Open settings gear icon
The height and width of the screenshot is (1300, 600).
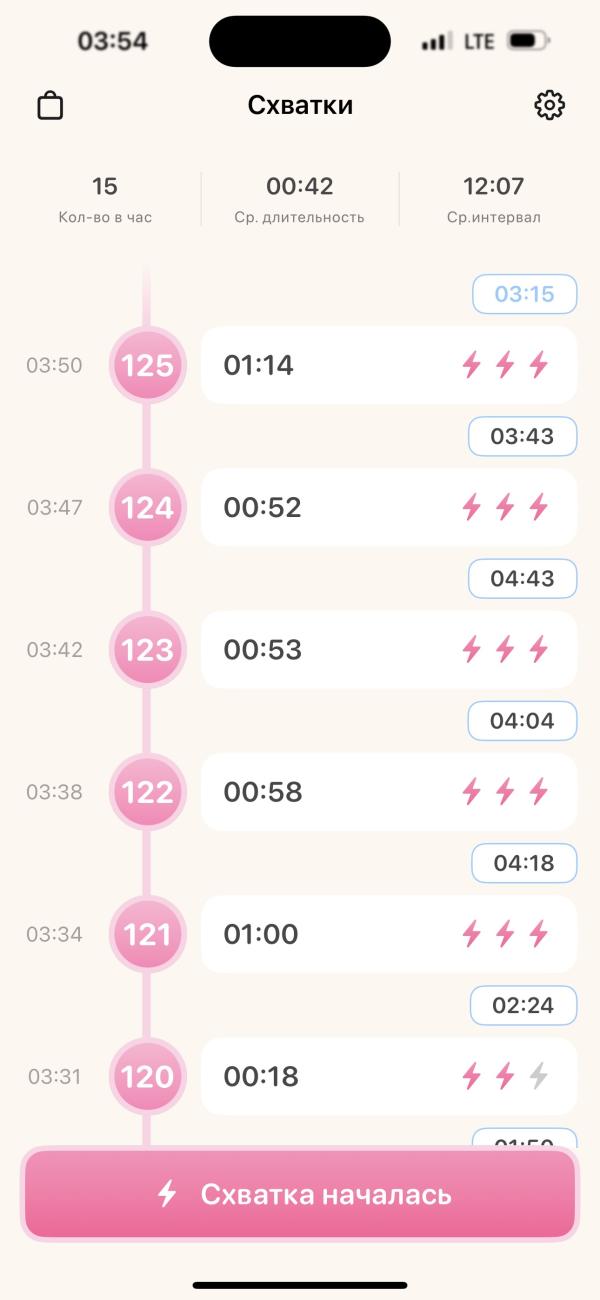tap(550, 105)
